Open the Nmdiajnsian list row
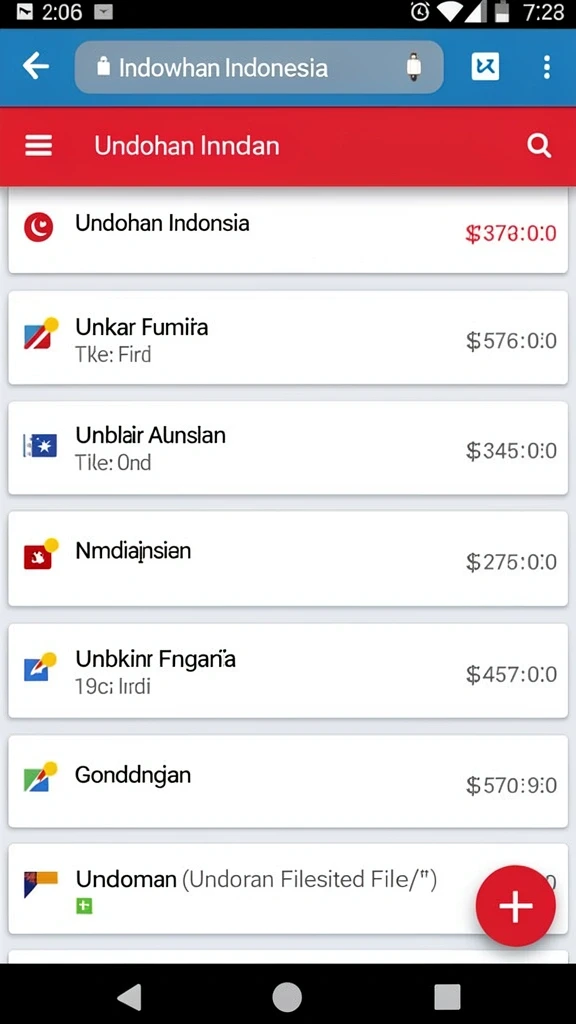Image resolution: width=576 pixels, height=1024 pixels. pos(288,558)
